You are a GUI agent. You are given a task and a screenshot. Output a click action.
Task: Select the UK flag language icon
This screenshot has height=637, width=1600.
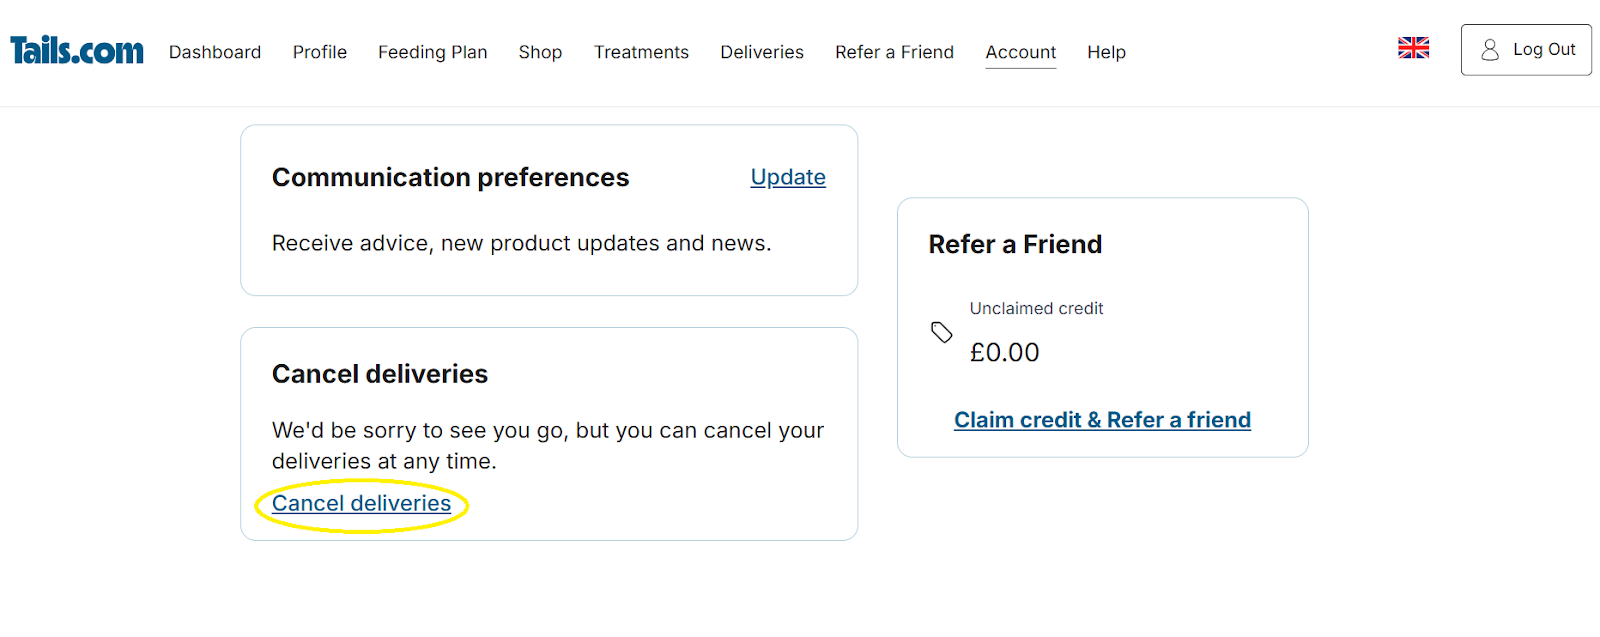1413,48
